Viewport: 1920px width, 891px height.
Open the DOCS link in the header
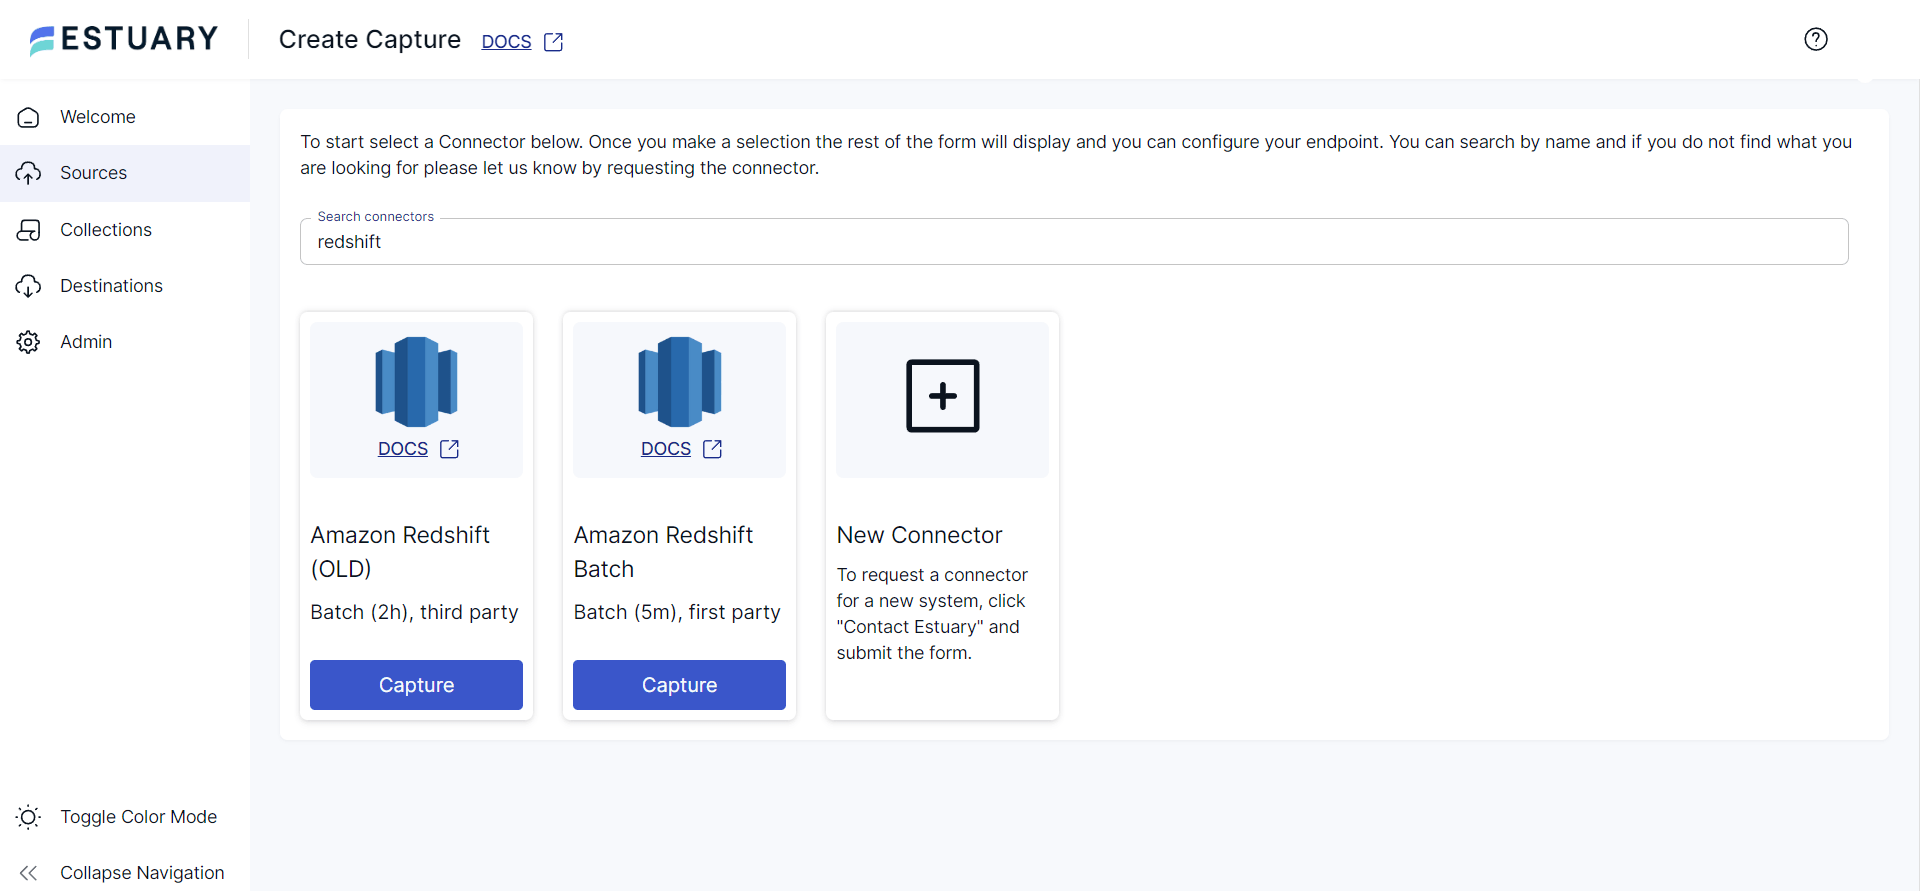tap(506, 42)
